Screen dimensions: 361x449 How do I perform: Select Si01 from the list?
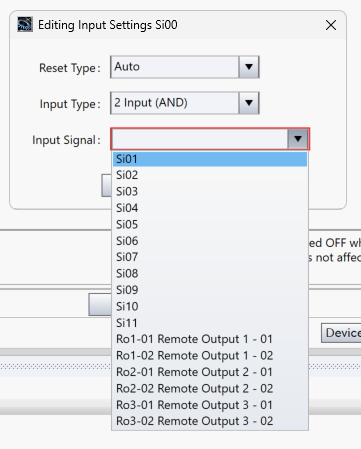tap(210, 159)
